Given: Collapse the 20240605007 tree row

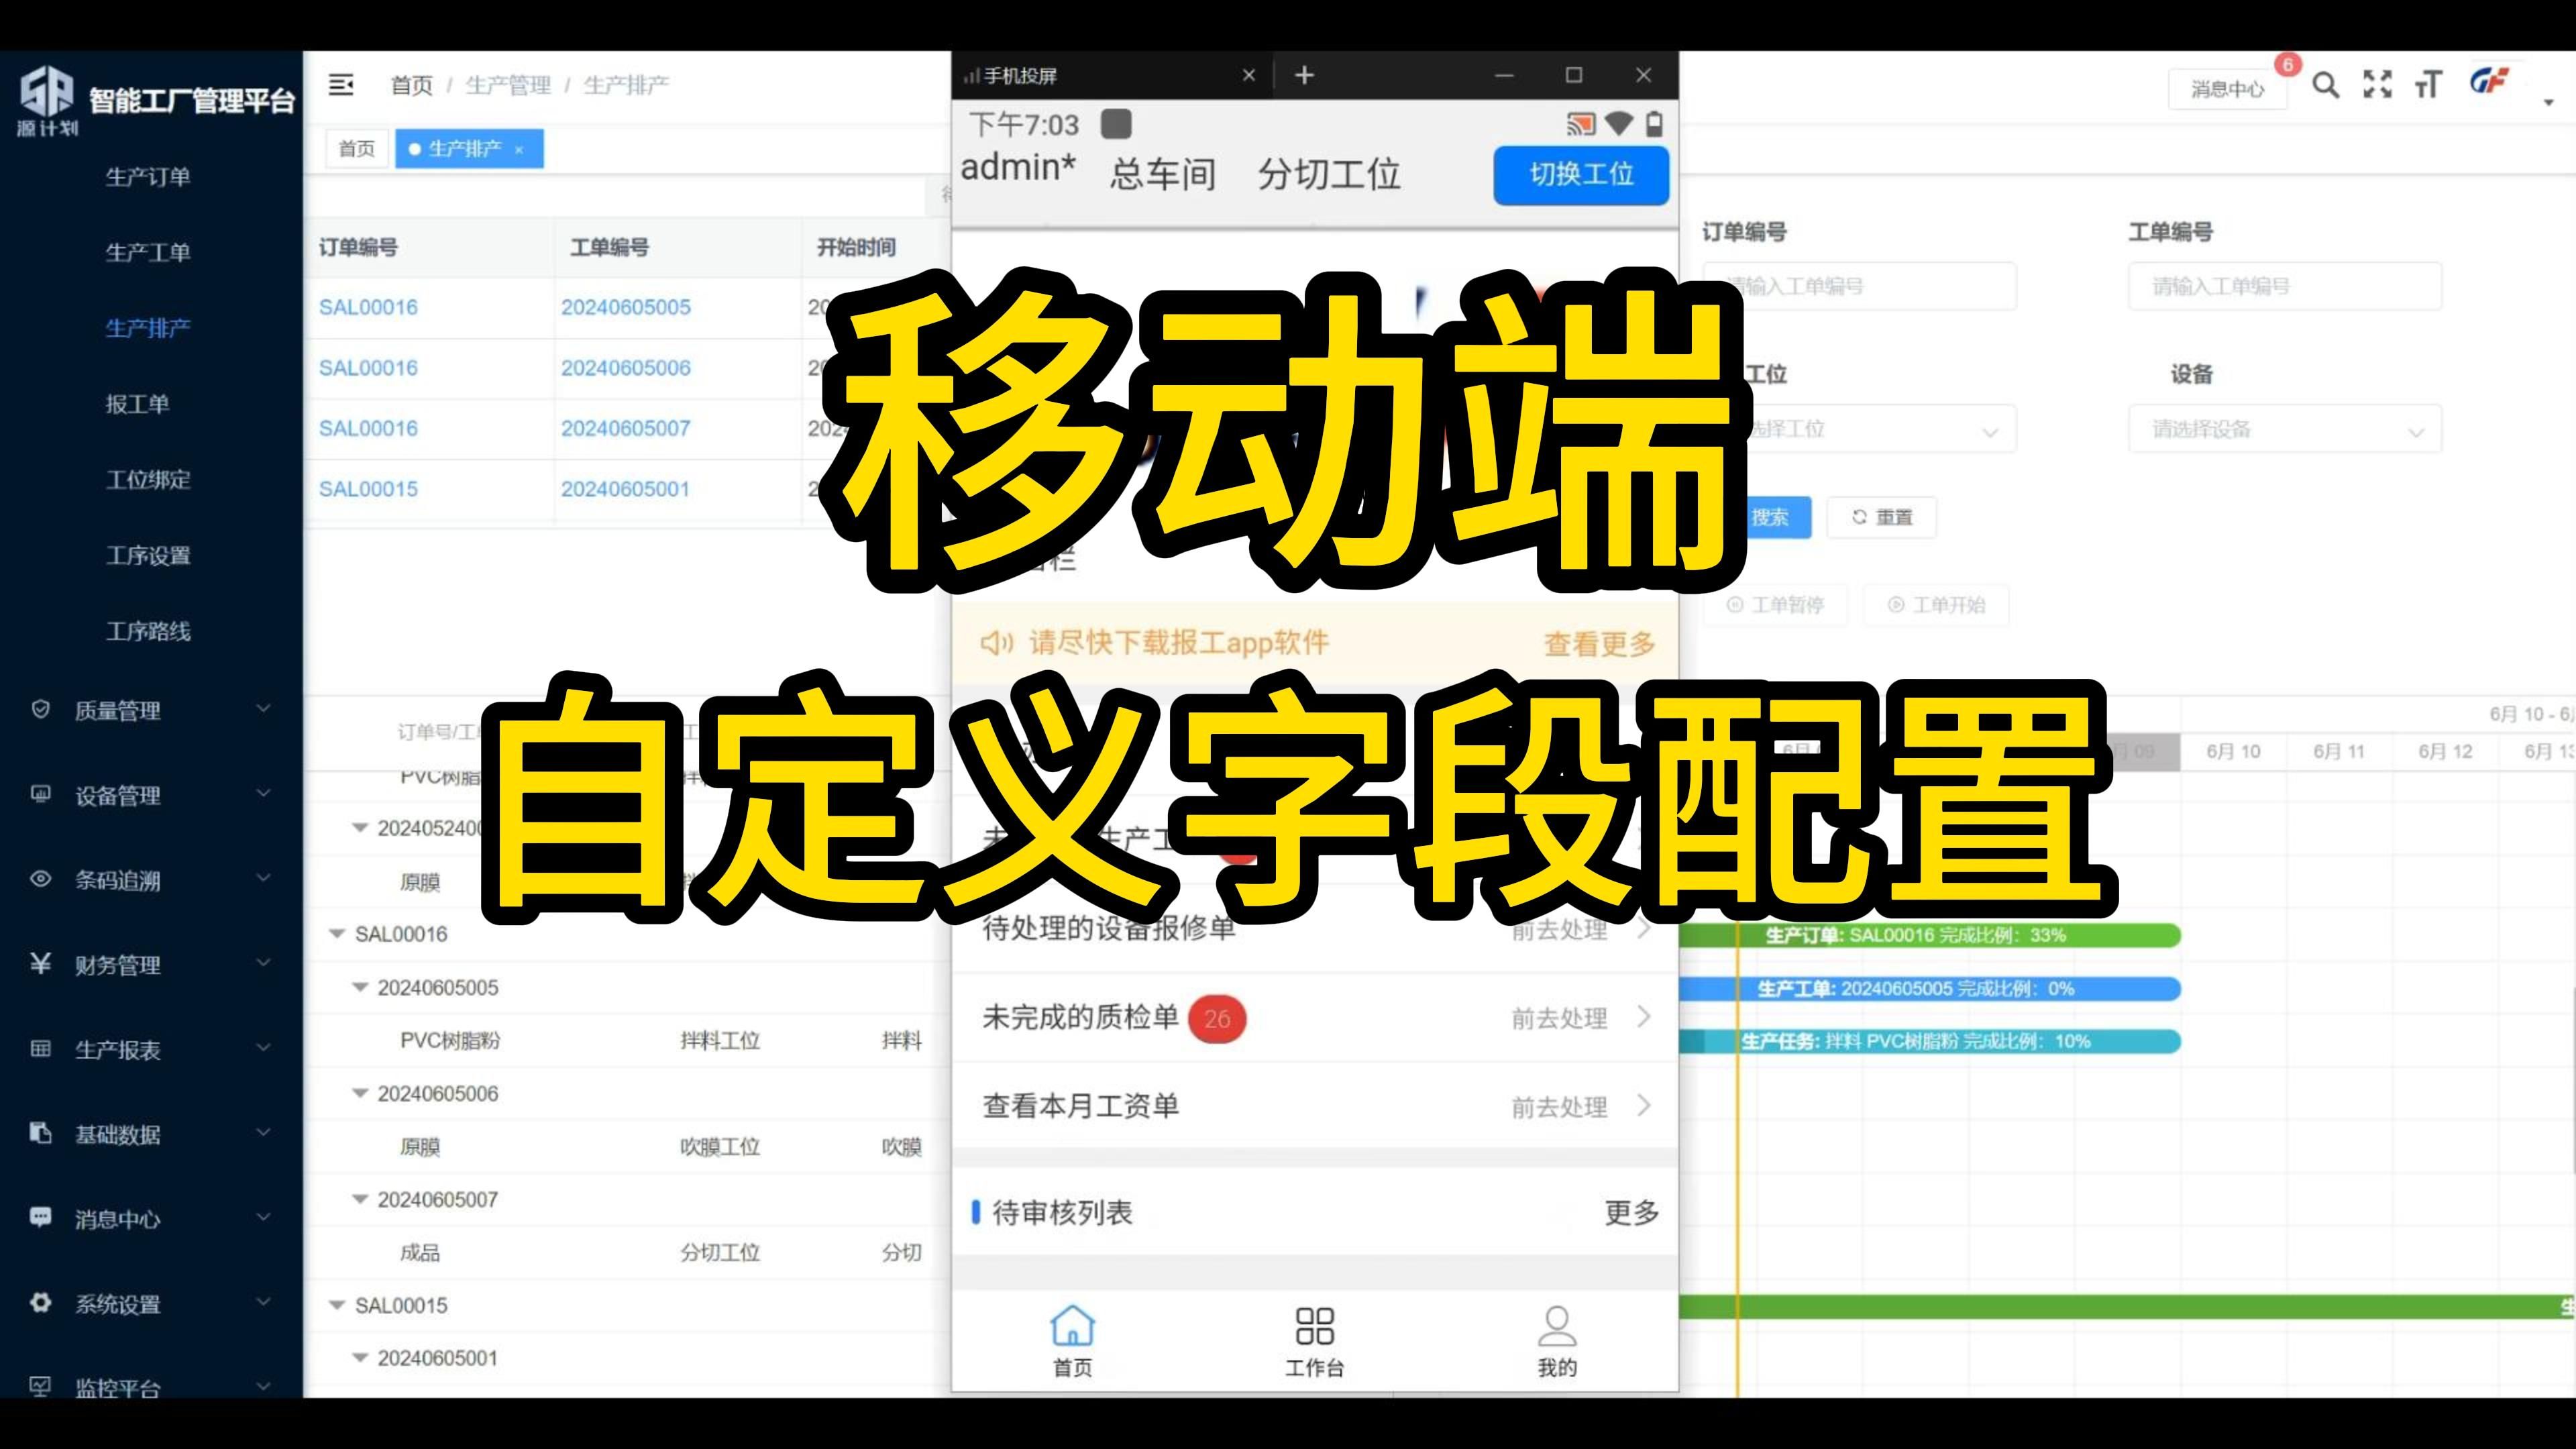Looking at the screenshot, I should (x=360, y=1199).
